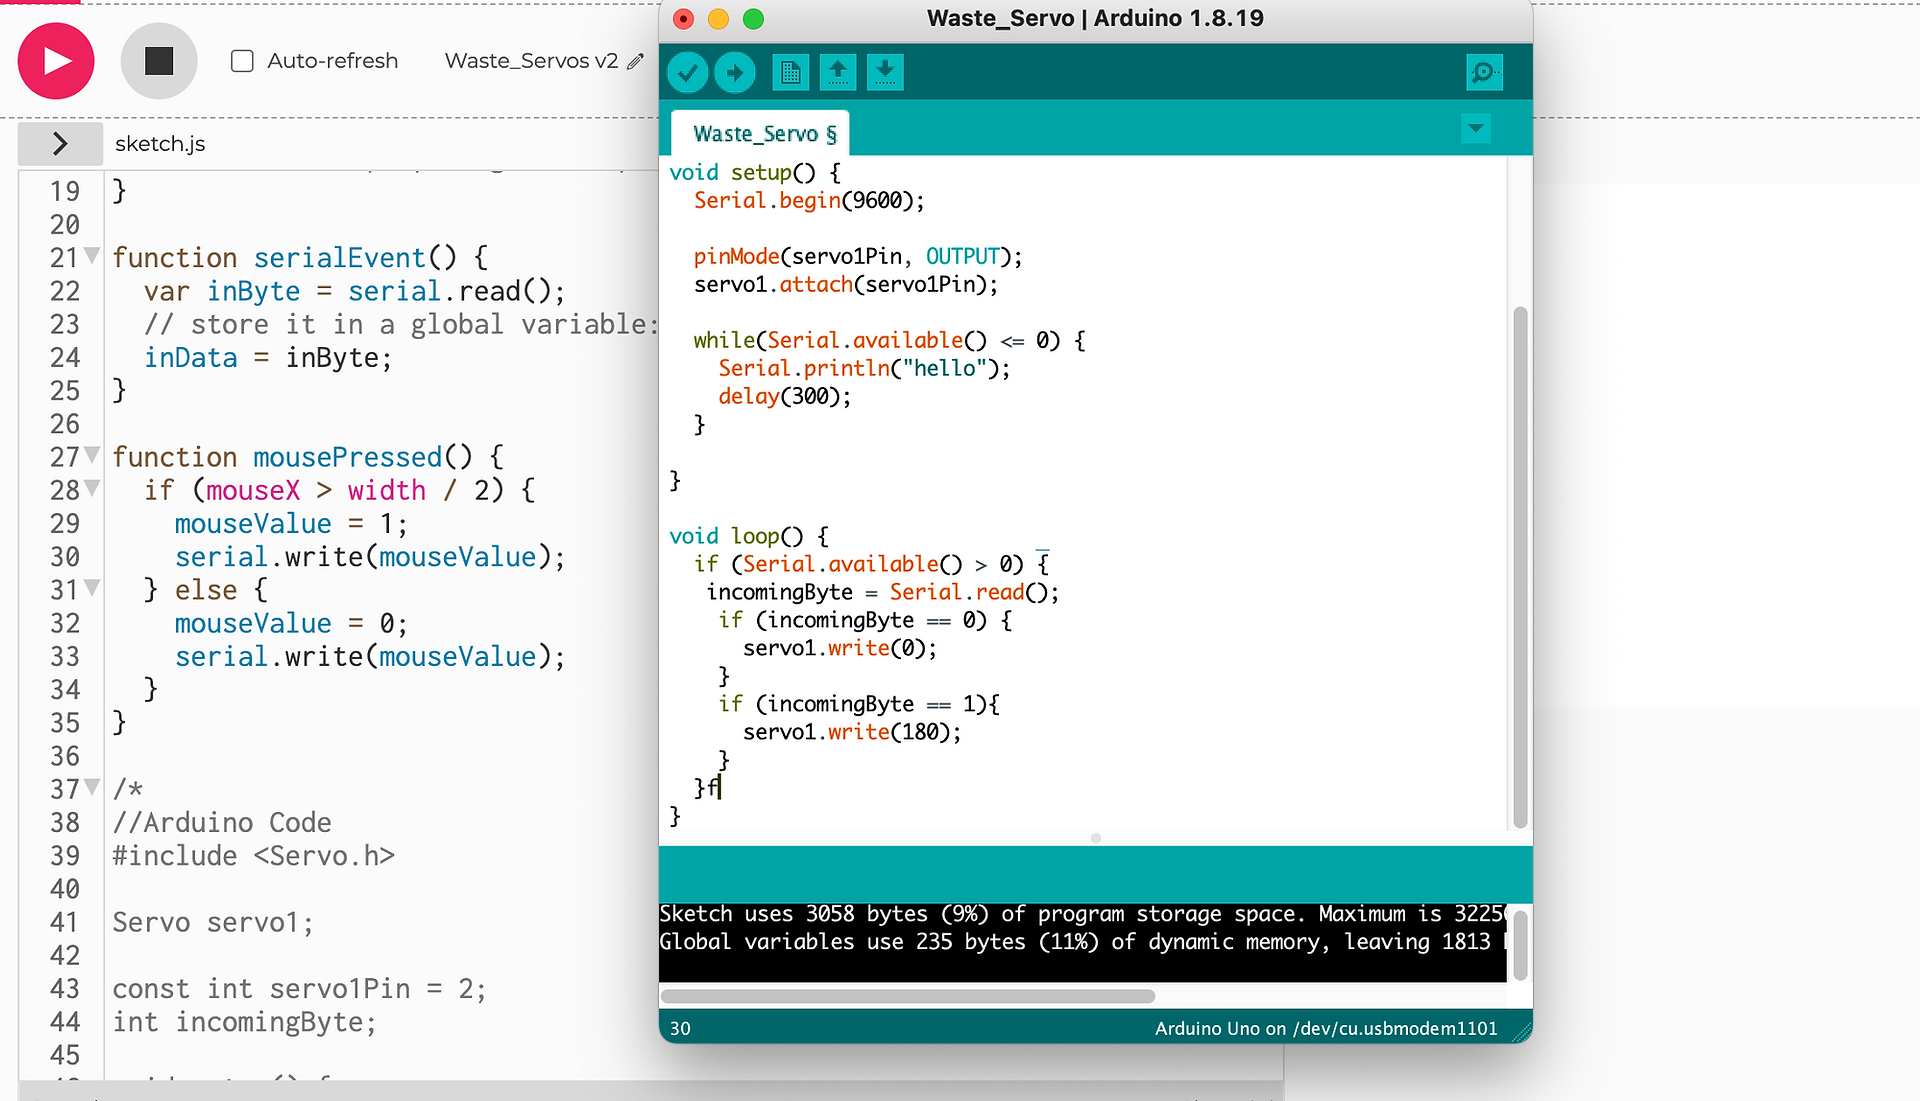The width and height of the screenshot is (1920, 1101).
Task: Fold the if mouseX block on line 28
Action: (x=92, y=488)
